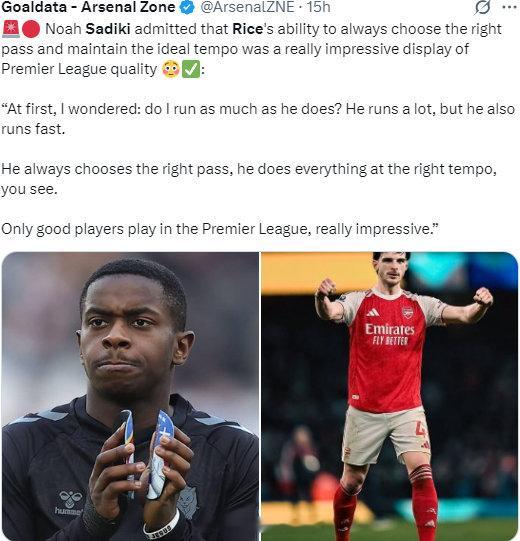Click the bold word Rice
Viewport: 520px width, 541px height.
(x=247, y=29)
